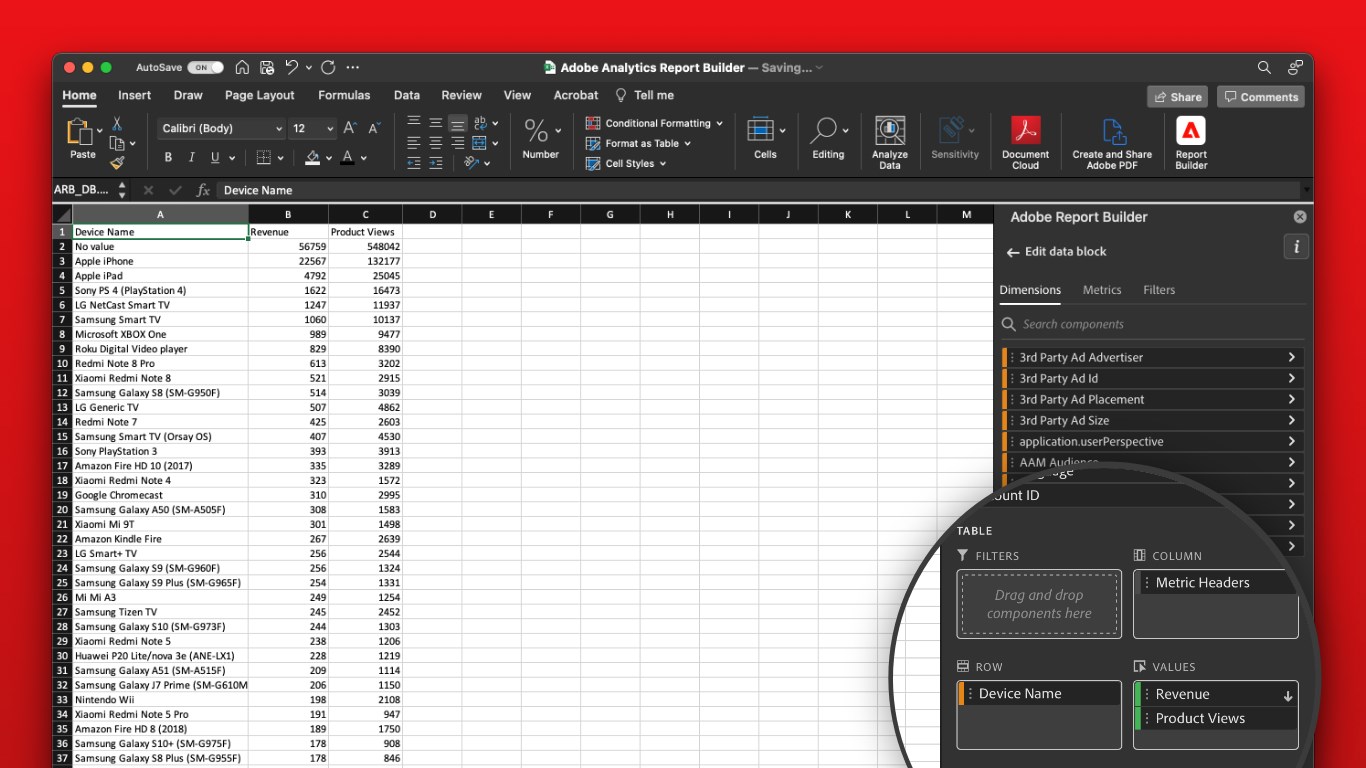Click the Share button

pos(1177,97)
